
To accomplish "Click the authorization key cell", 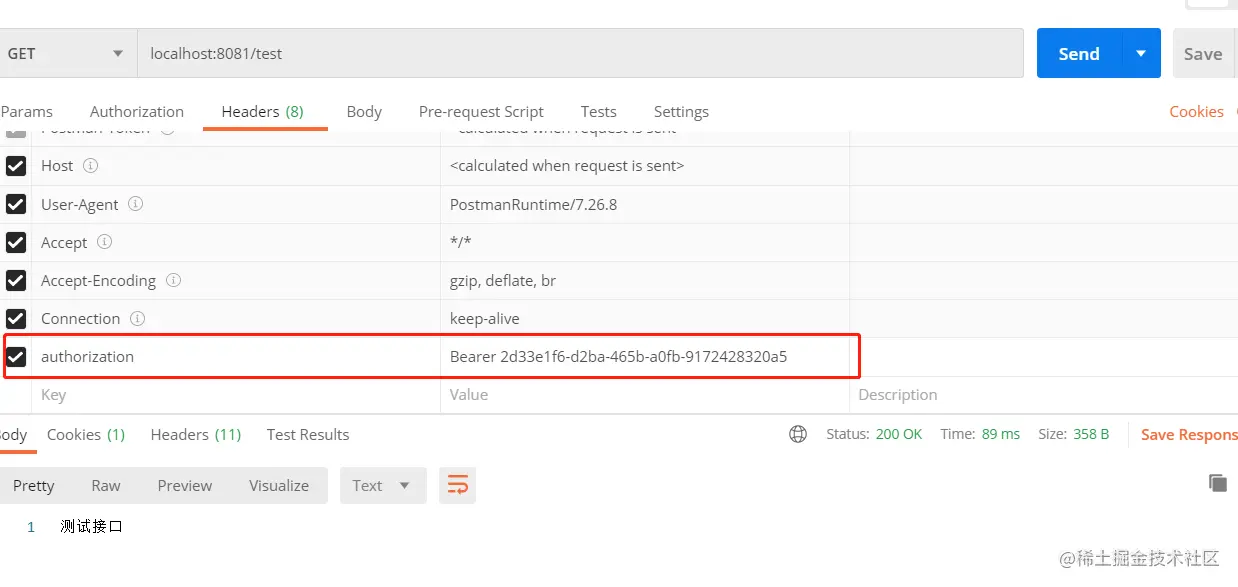I will [x=236, y=356].
